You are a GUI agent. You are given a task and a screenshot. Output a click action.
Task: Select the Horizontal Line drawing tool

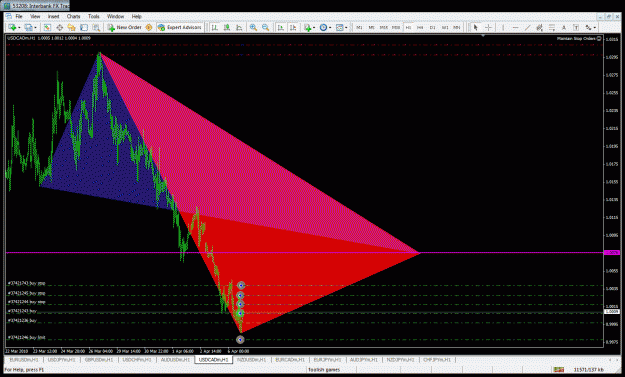point(515,27)
